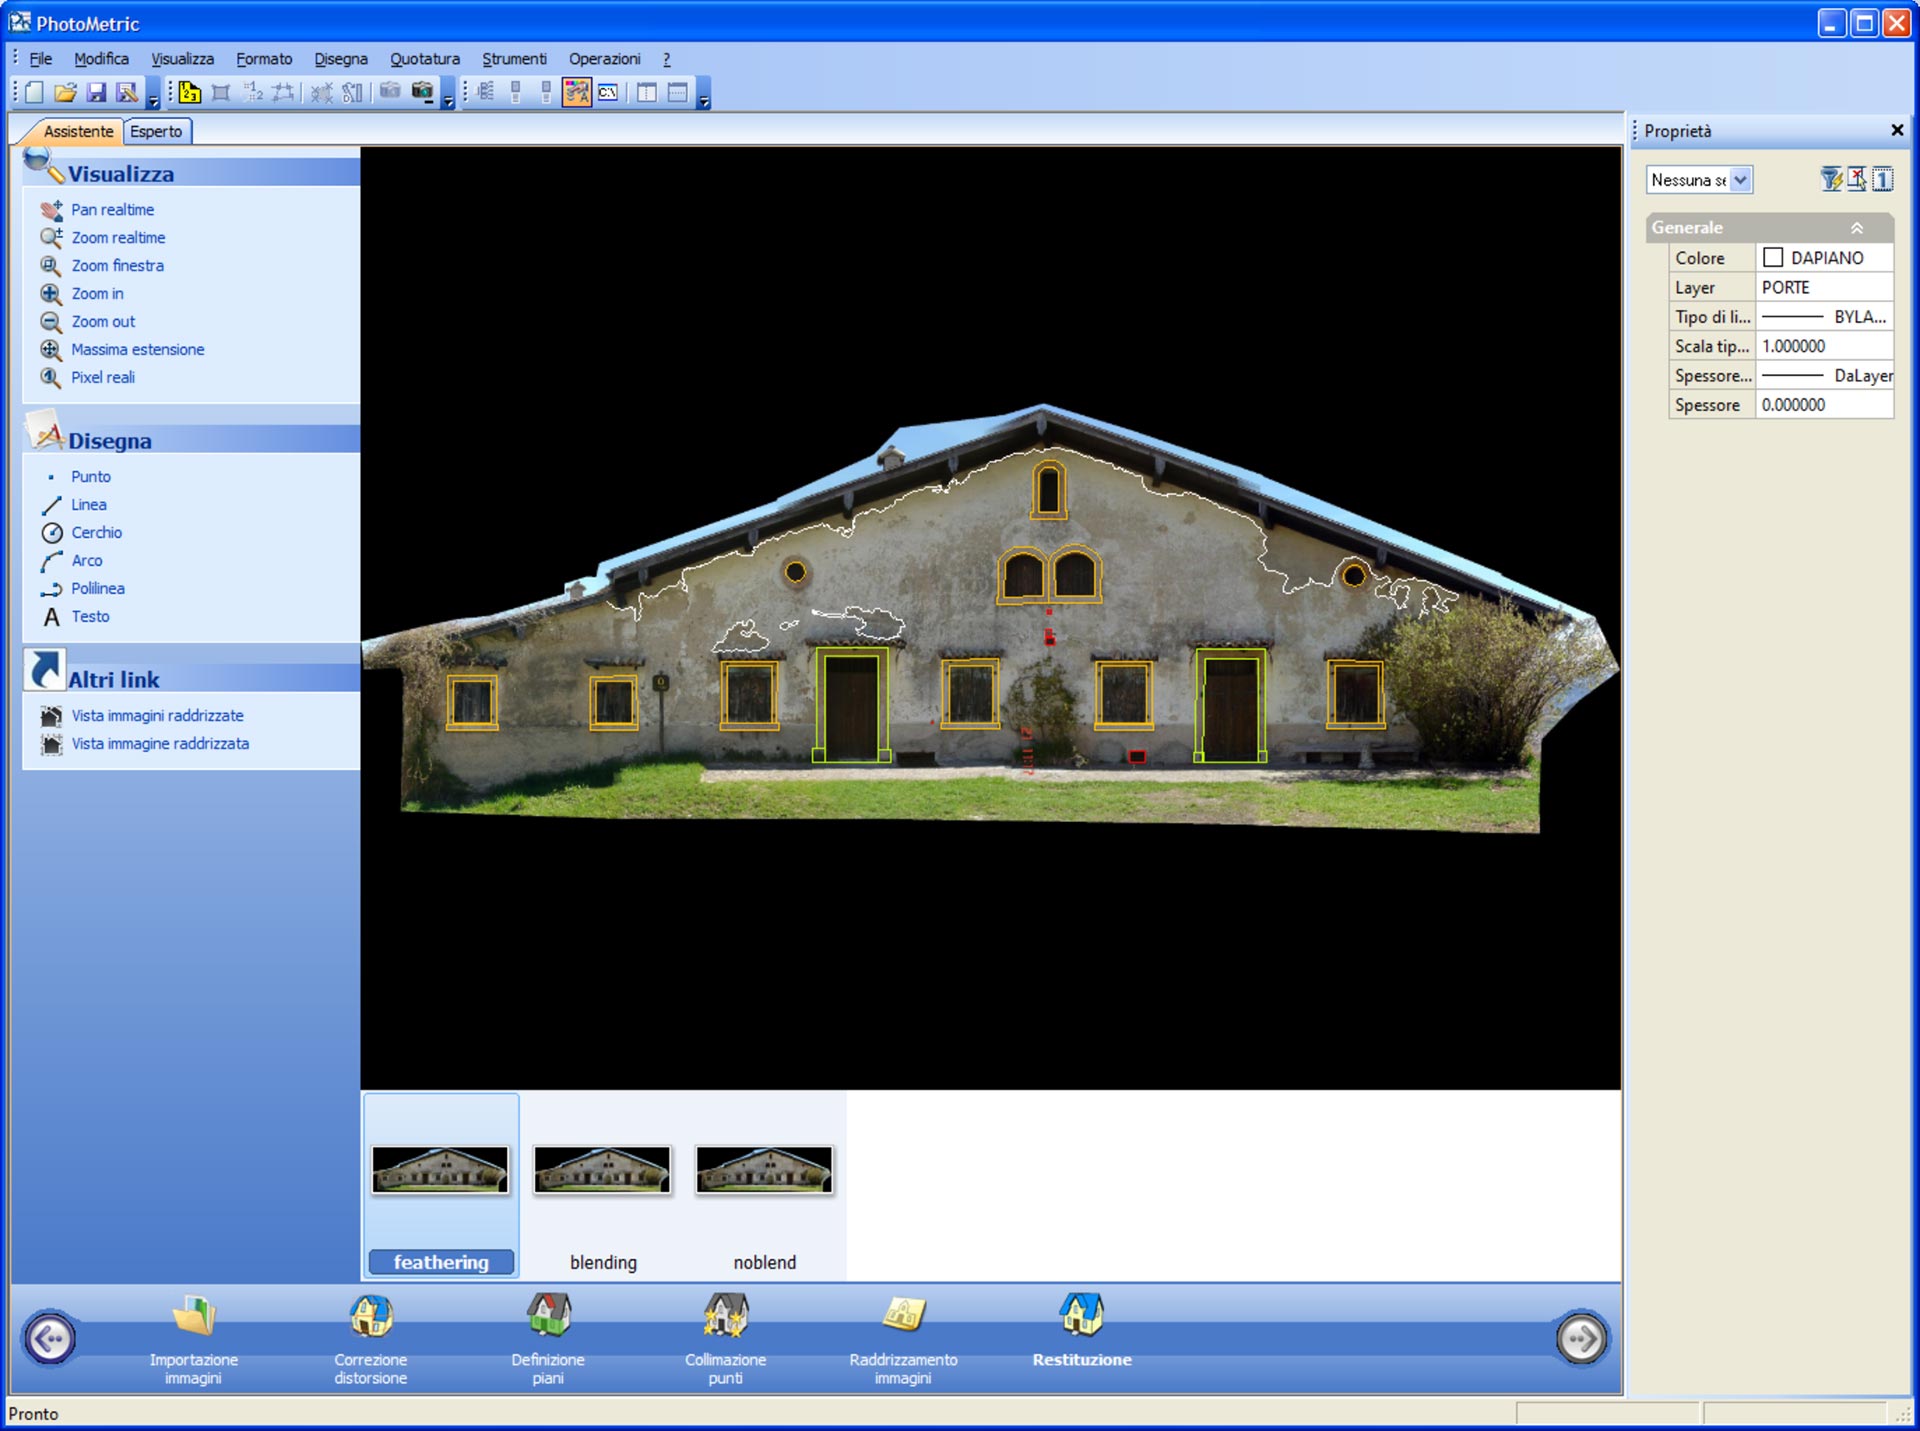
Task: Click the Definizione piani step icon
Action: click(x=548, y=1316)
